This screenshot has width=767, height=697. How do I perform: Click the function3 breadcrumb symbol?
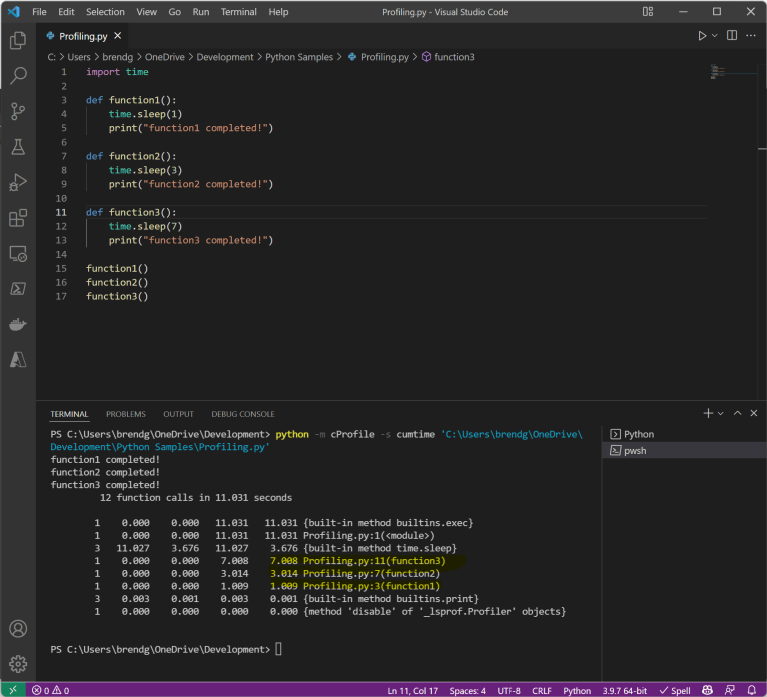click(x=454, y=57)
